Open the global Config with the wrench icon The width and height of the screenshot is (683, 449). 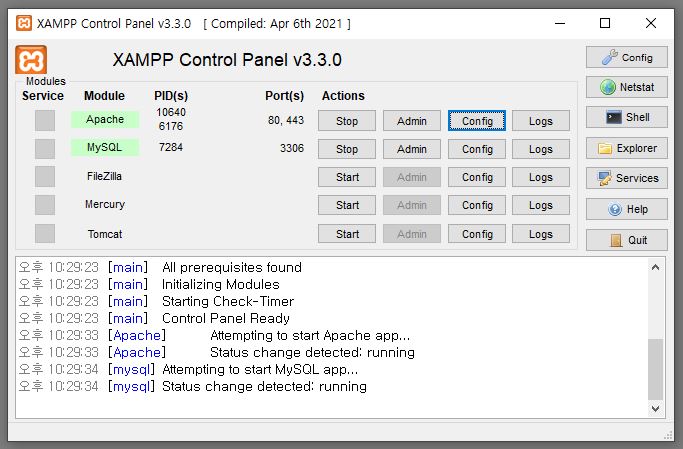626,57
